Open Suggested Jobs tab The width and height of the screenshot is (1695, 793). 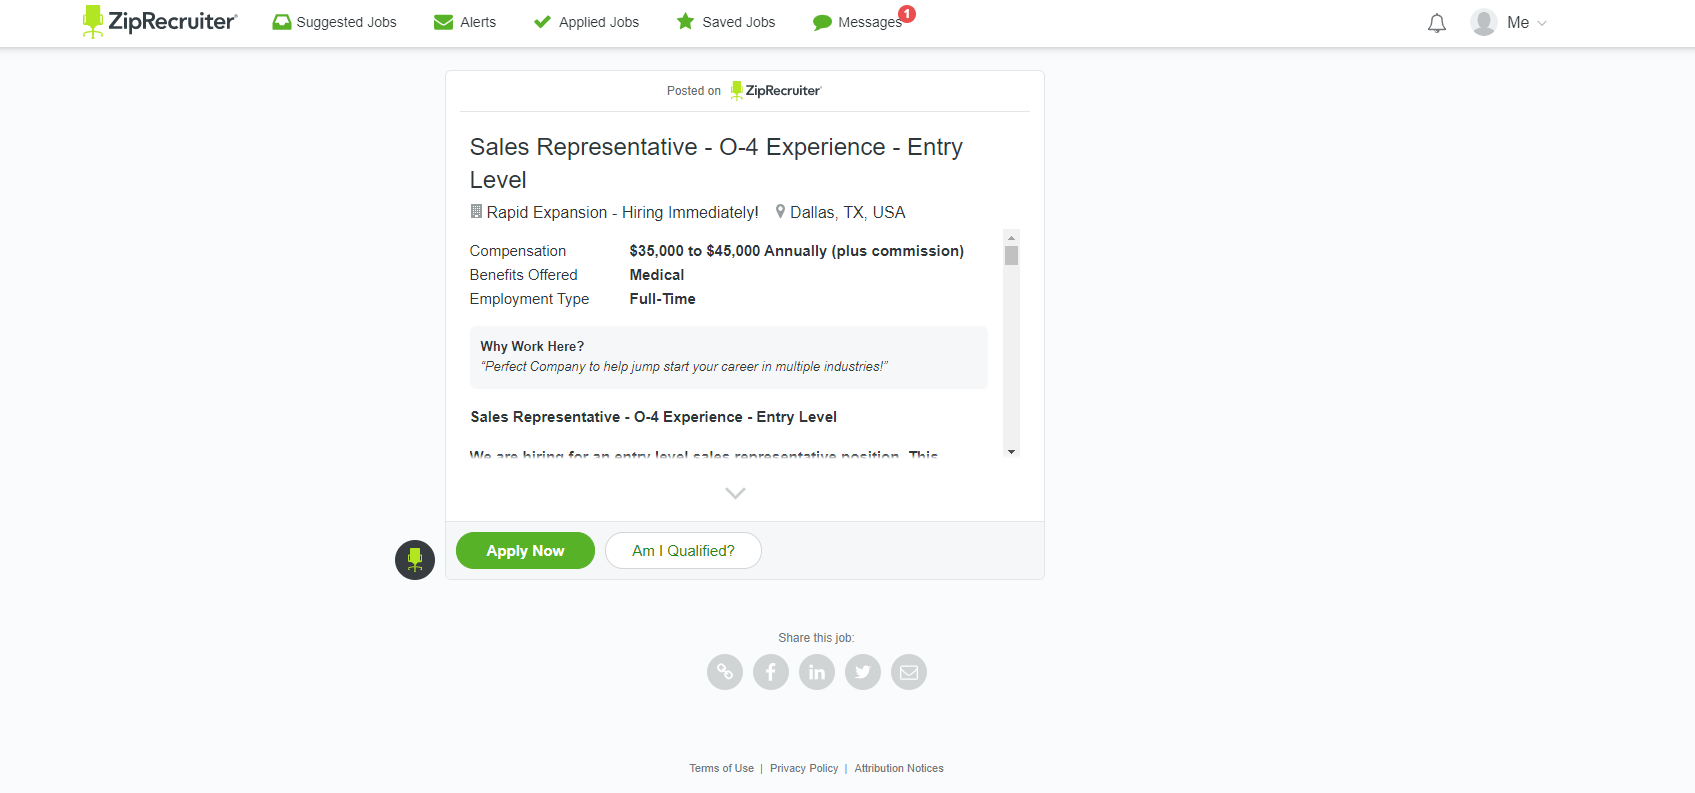point(335,22)
